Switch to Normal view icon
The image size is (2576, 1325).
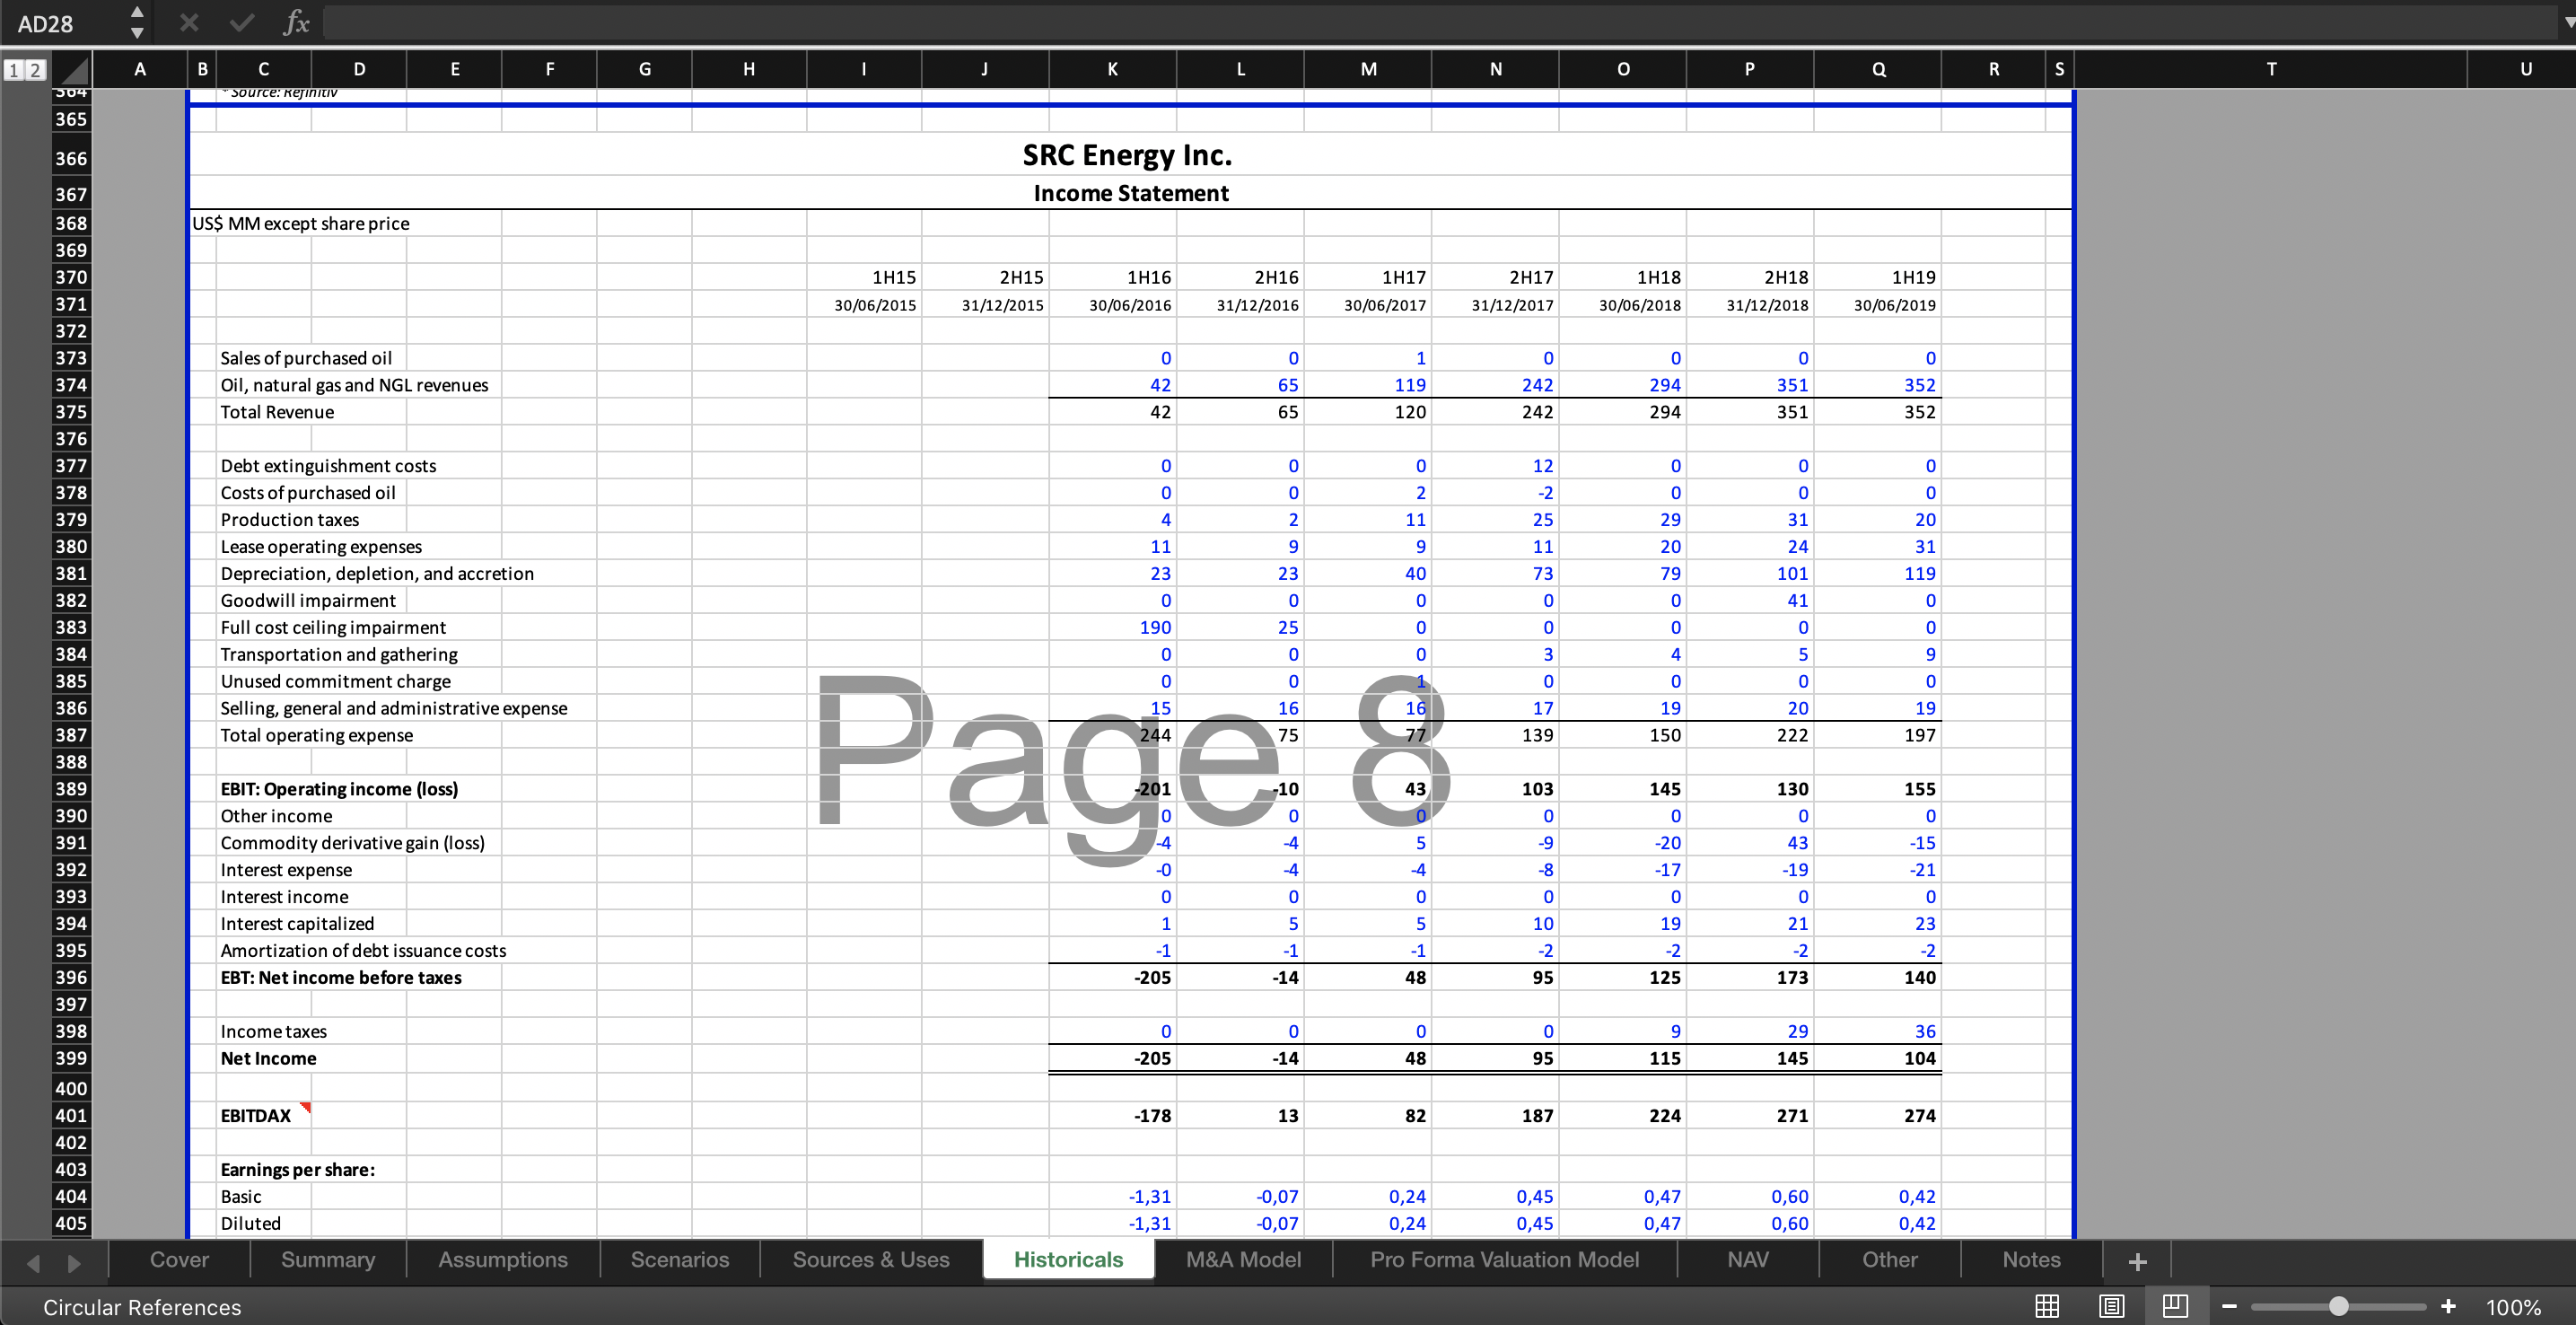(x=2047, y=1306)
